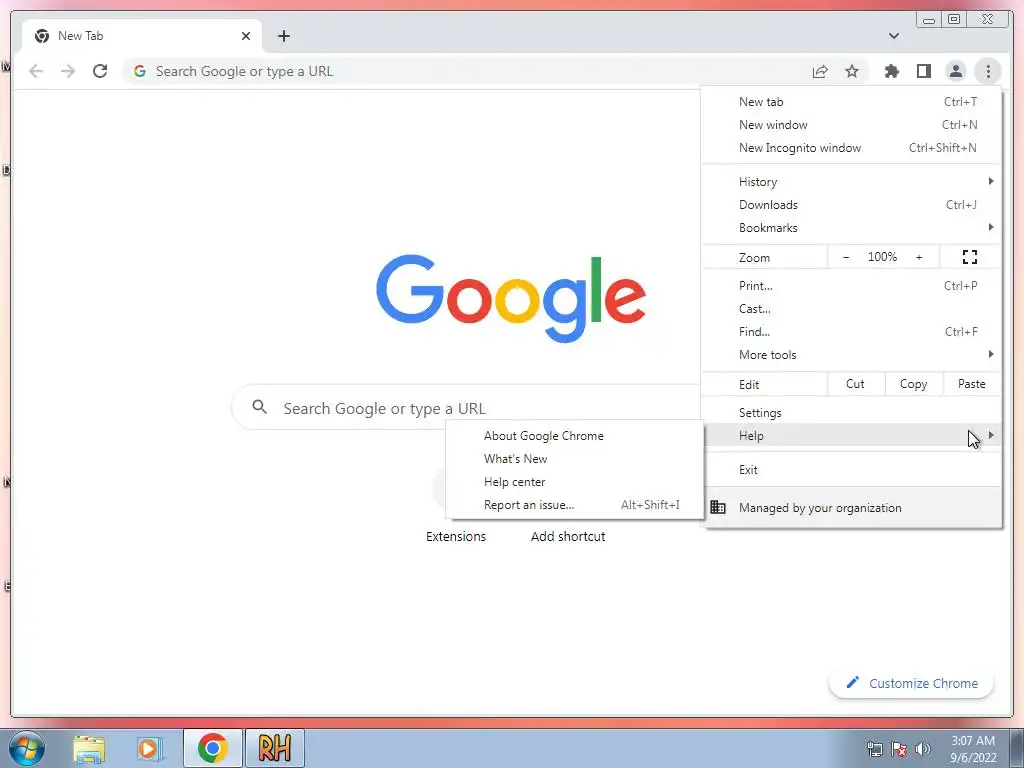1024x768 pixels.
Task: Expand the Bookmarks submenu
Action: coord(852,227)
